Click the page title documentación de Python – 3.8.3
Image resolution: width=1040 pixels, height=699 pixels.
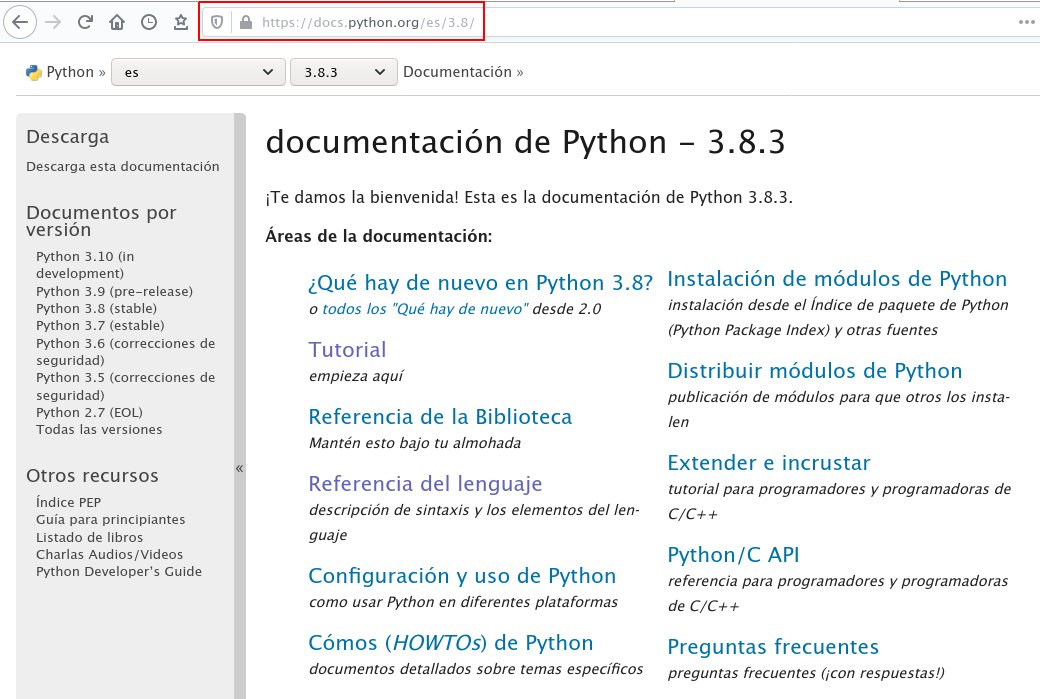pyautogui.click(x=525, y=142)
